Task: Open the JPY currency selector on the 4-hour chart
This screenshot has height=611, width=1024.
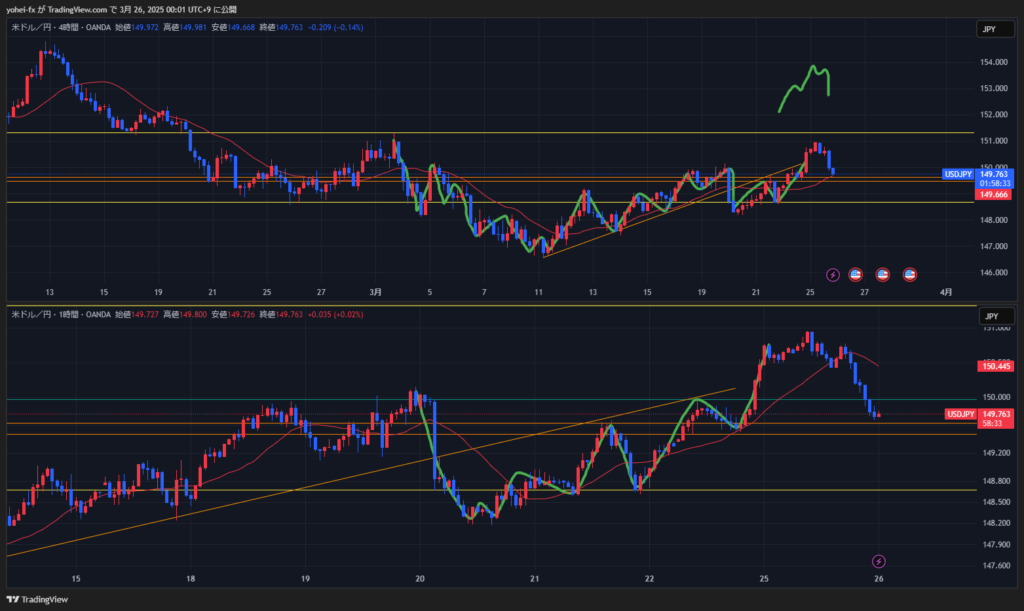Action: (995, 29)
